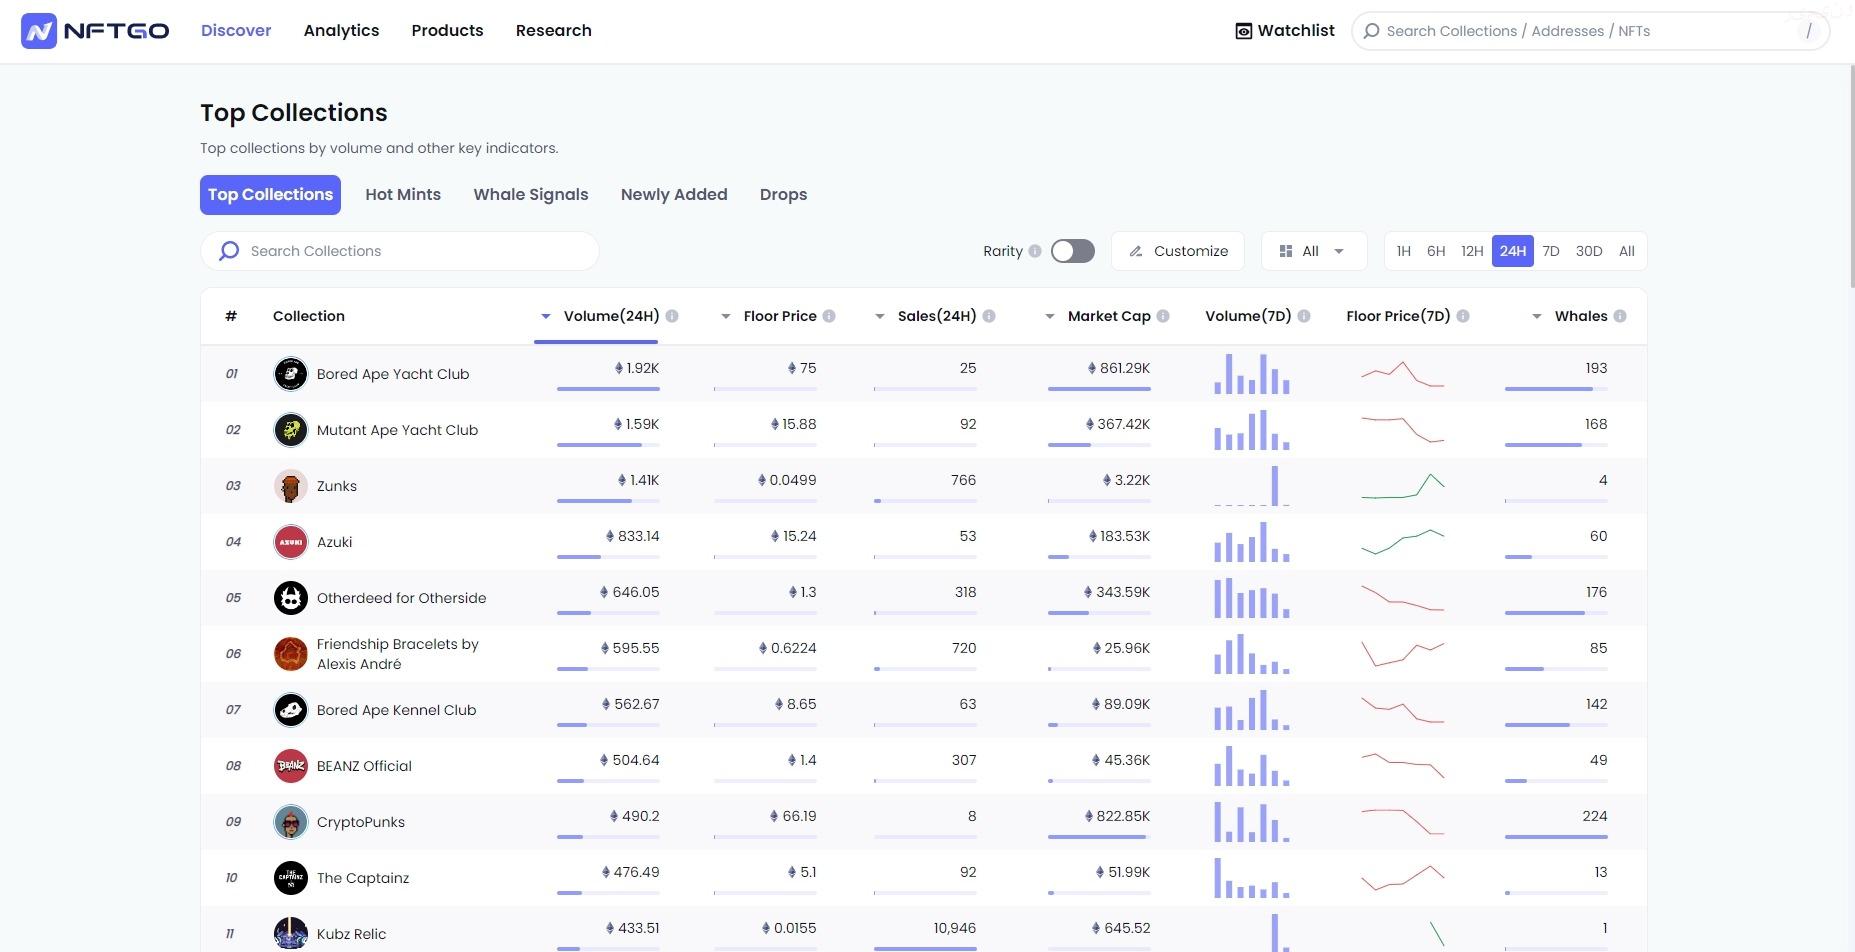
Task: Sort by Volume(24H) arrow
Action: pyautogui.click(x=546, y=316)
